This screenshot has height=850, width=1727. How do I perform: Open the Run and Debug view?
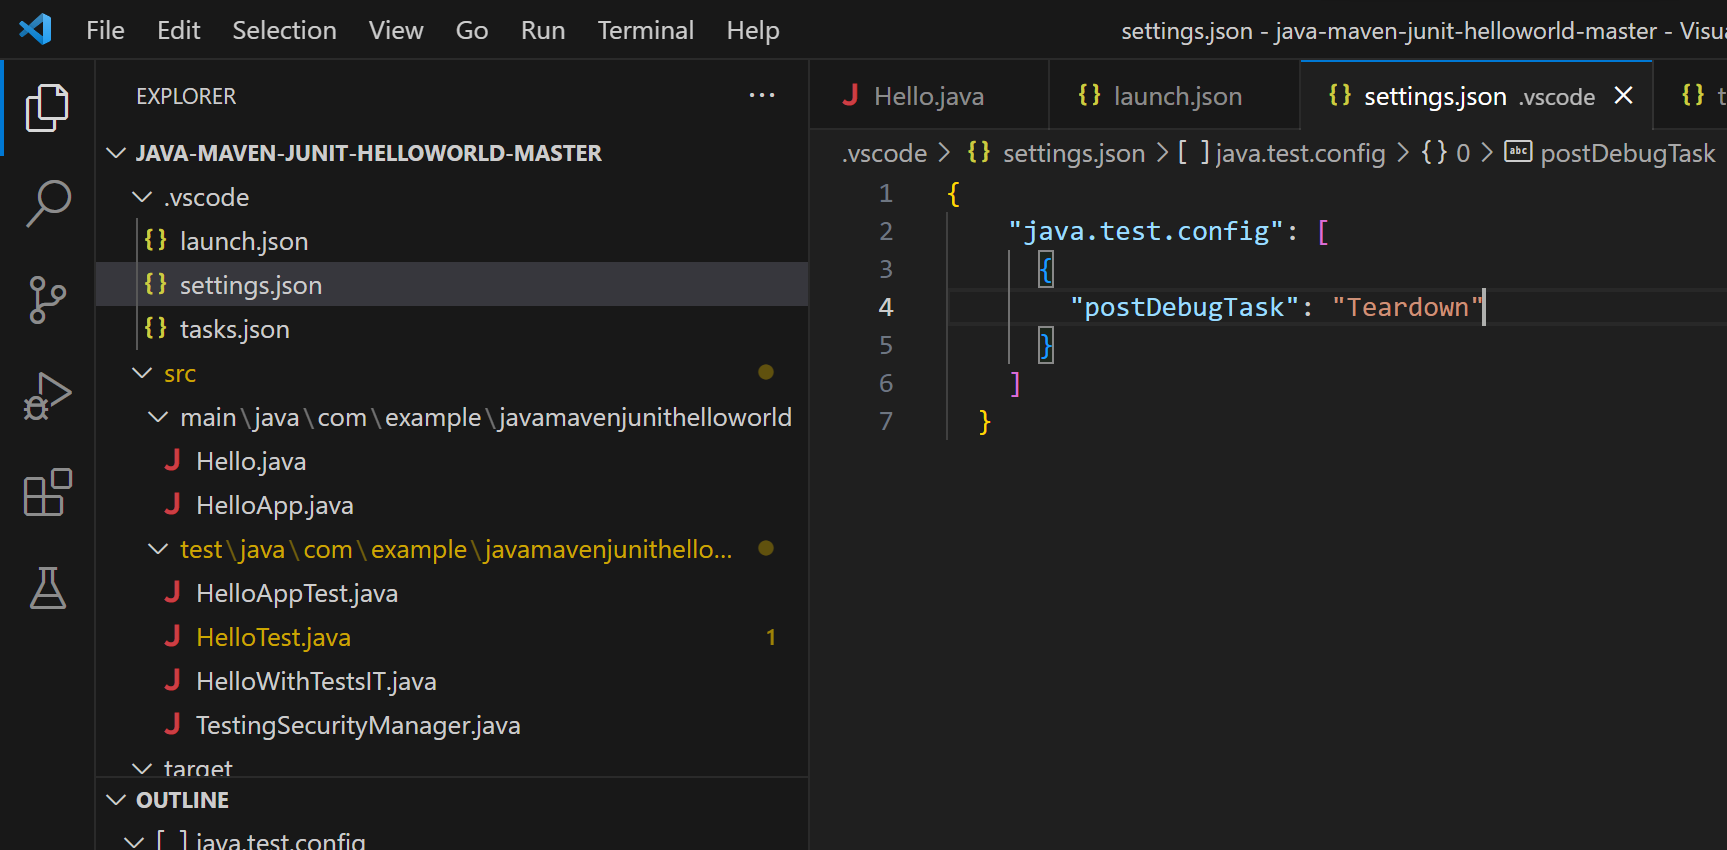click(x=47, y=396)
